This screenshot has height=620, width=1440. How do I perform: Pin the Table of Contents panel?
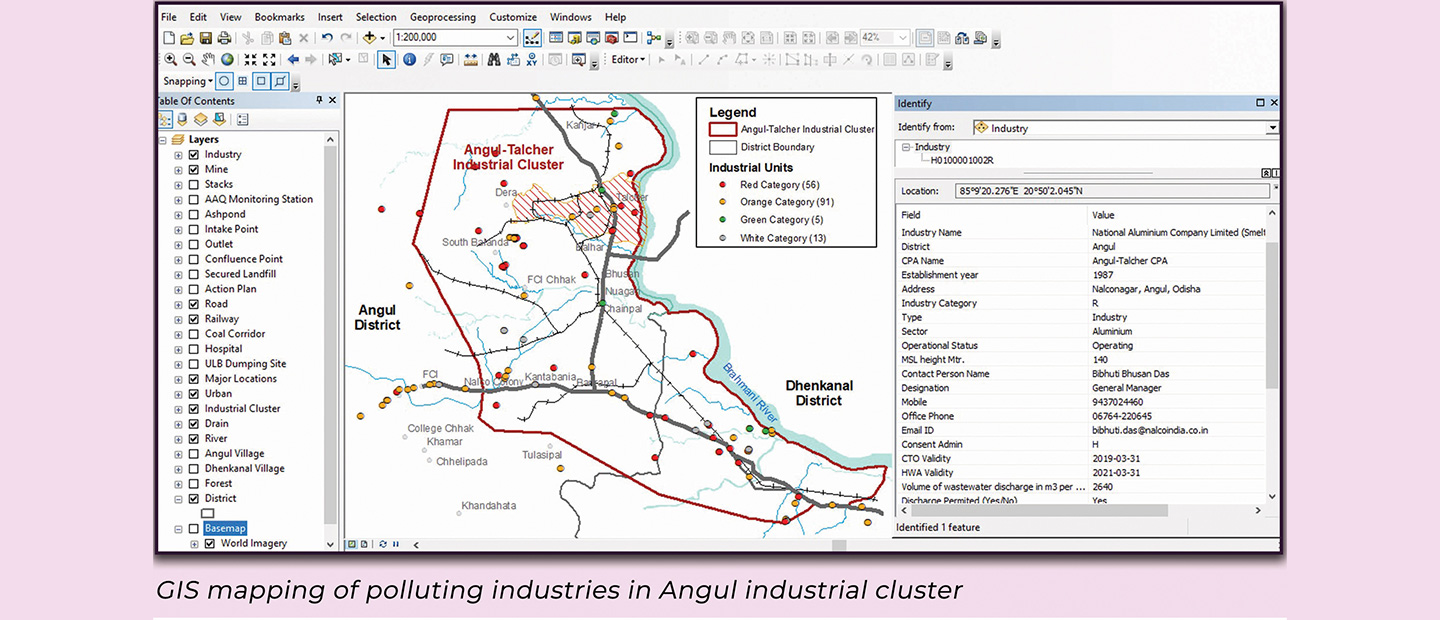coord(319,101)
